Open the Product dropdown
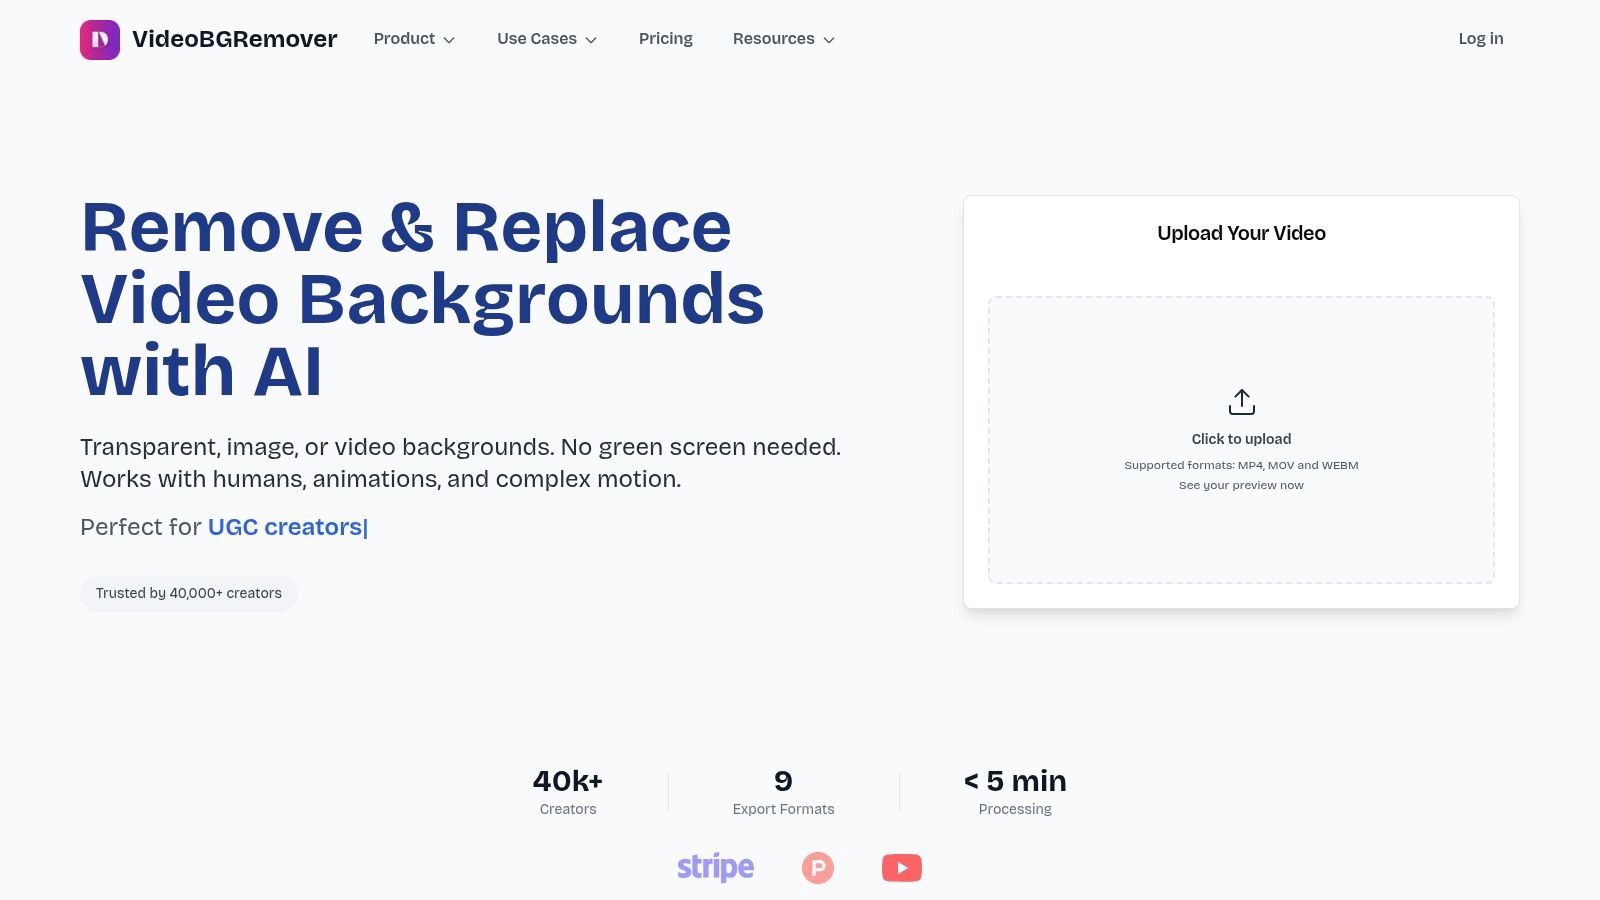 coord(404,39)
